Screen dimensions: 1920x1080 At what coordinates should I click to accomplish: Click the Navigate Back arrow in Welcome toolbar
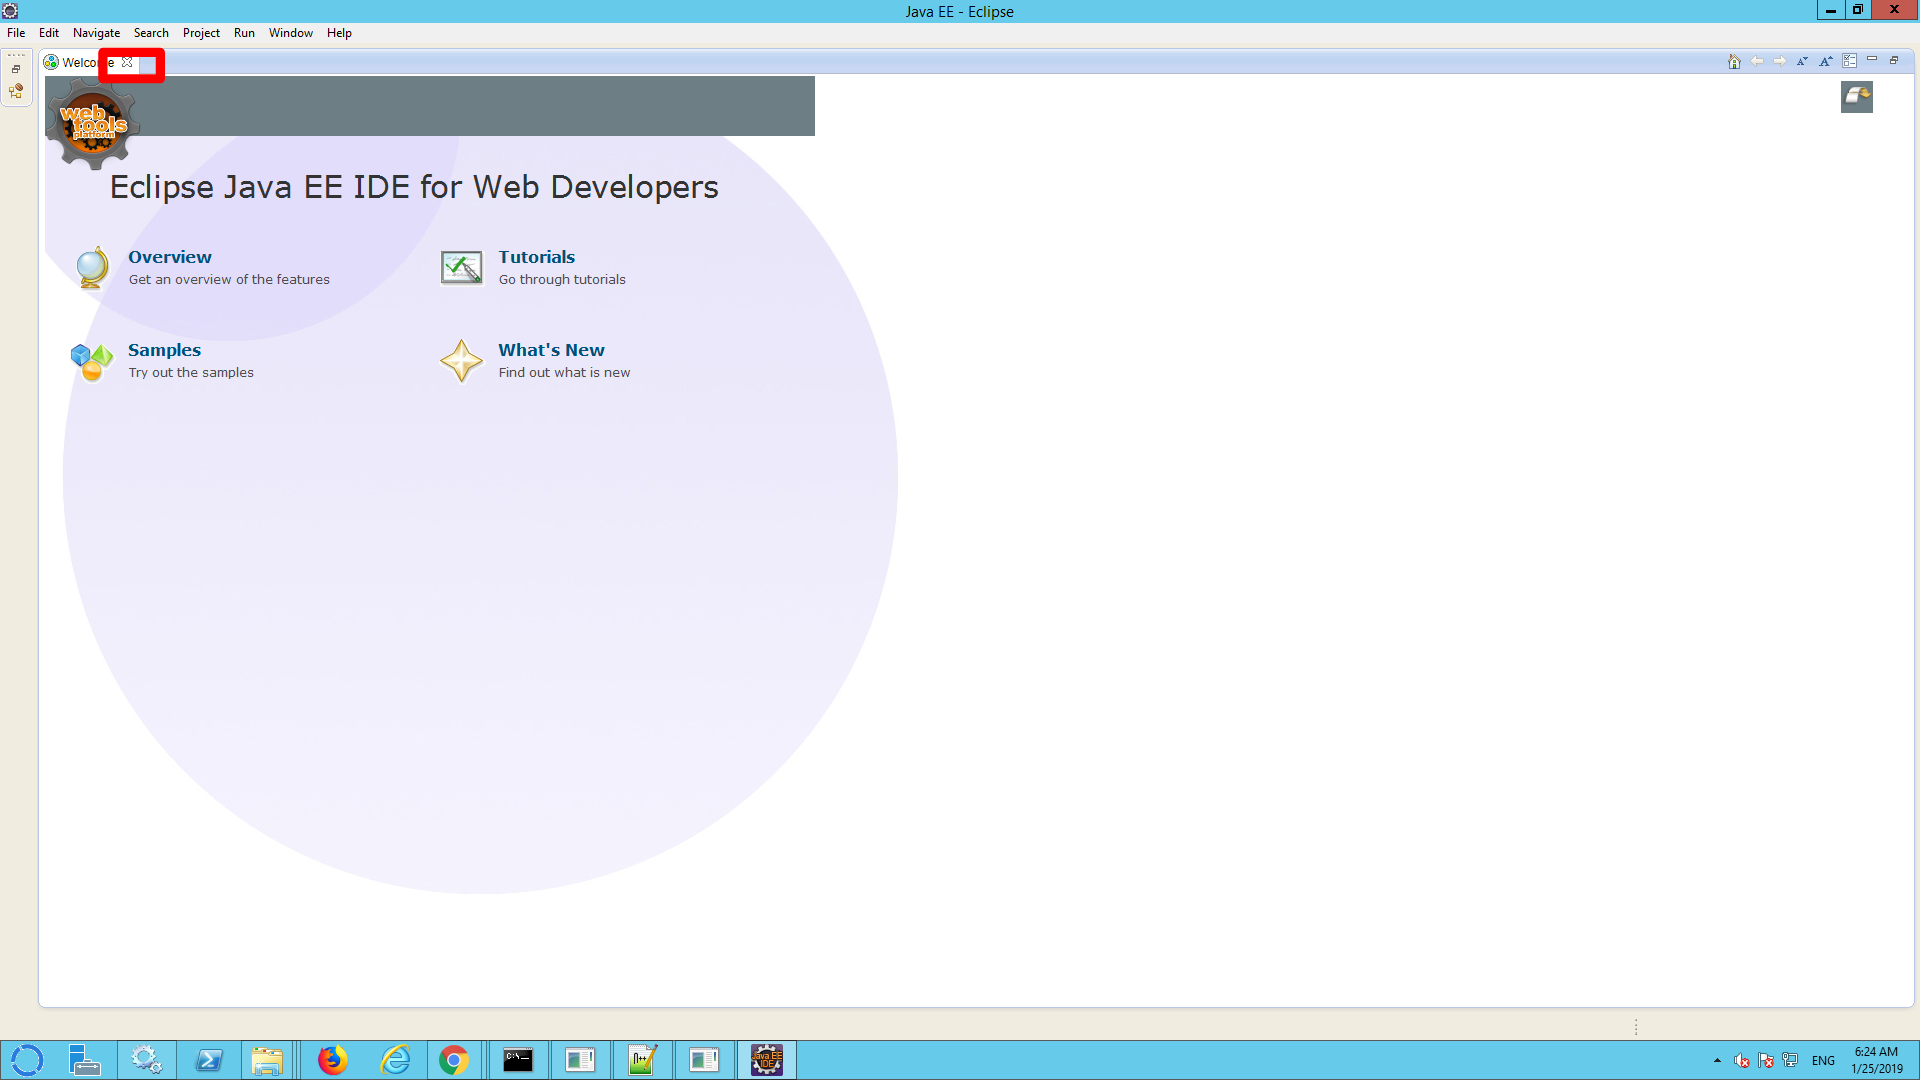click(1757, 62)
